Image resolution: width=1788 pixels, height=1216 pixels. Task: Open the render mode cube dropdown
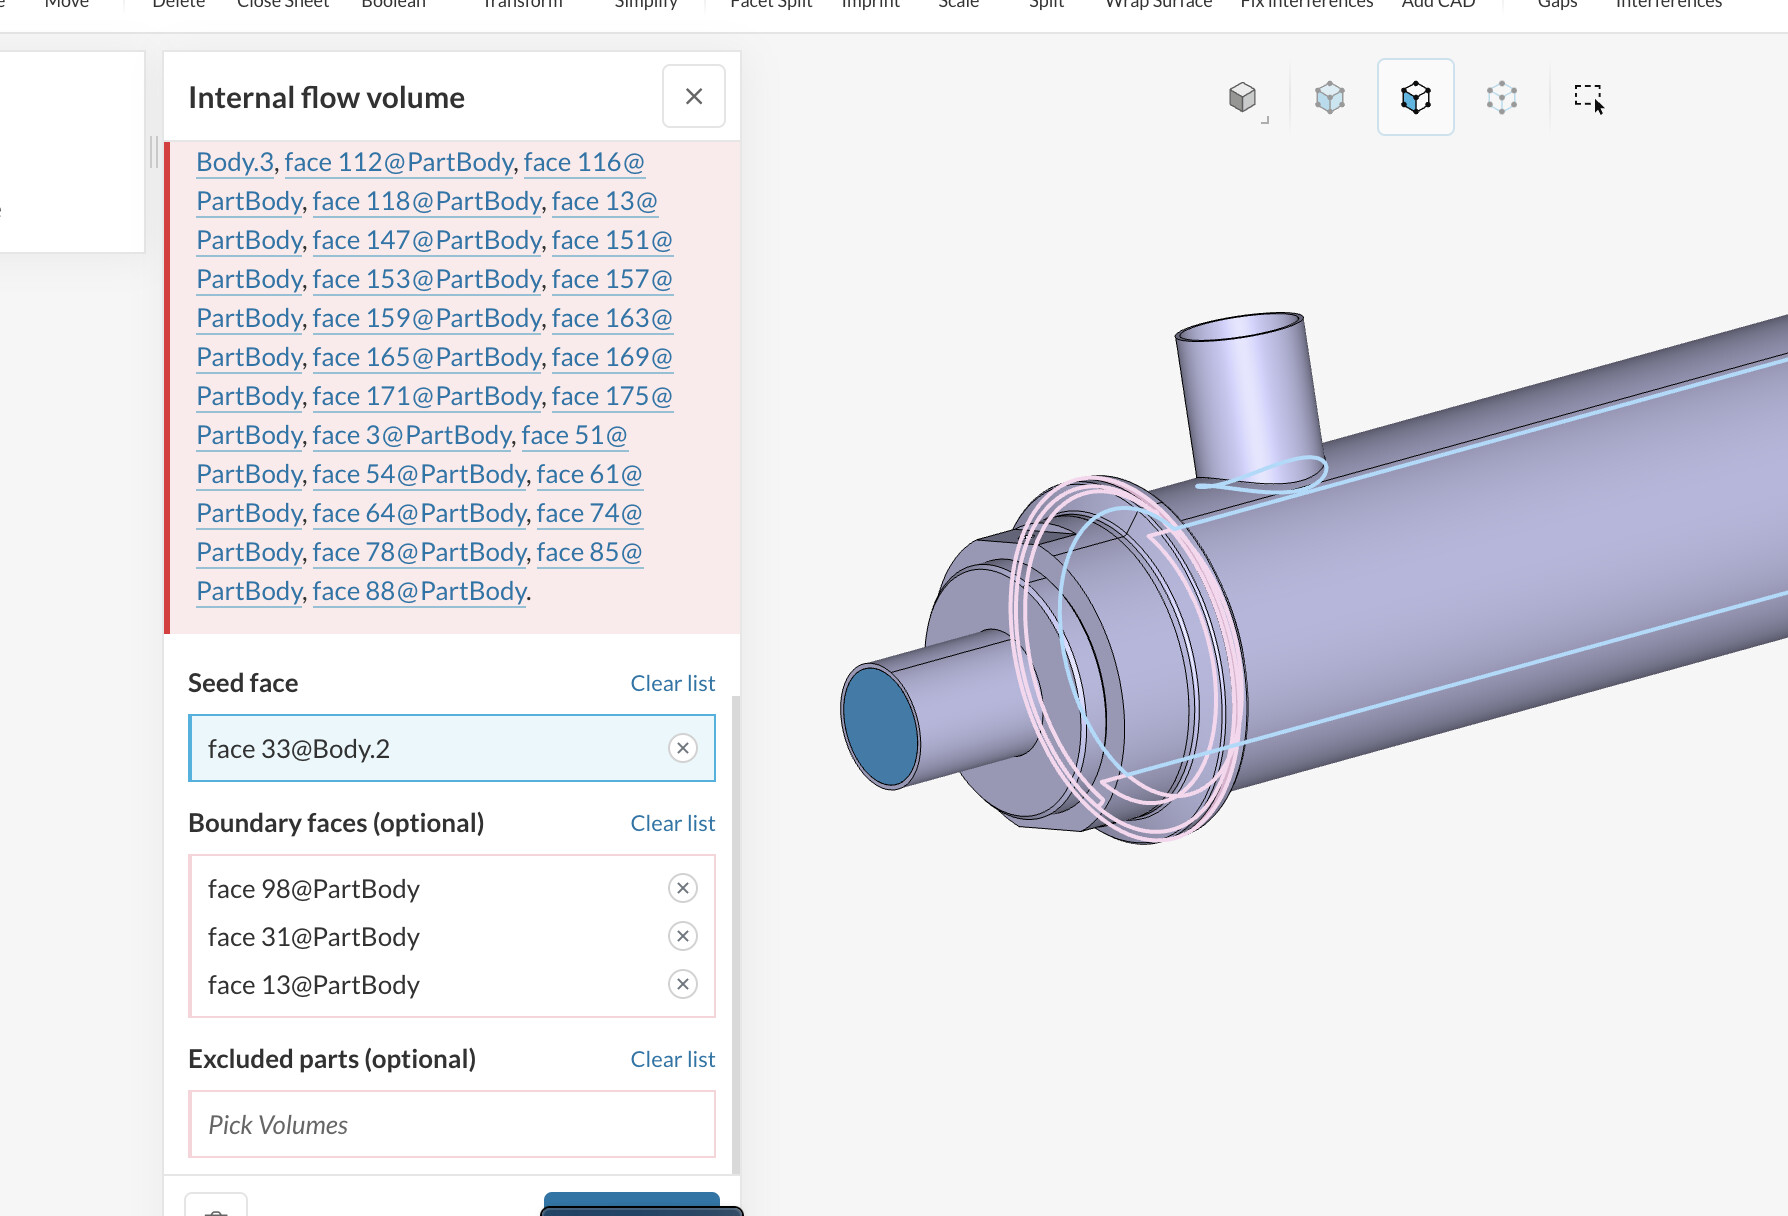click(x=1243, y=98)
